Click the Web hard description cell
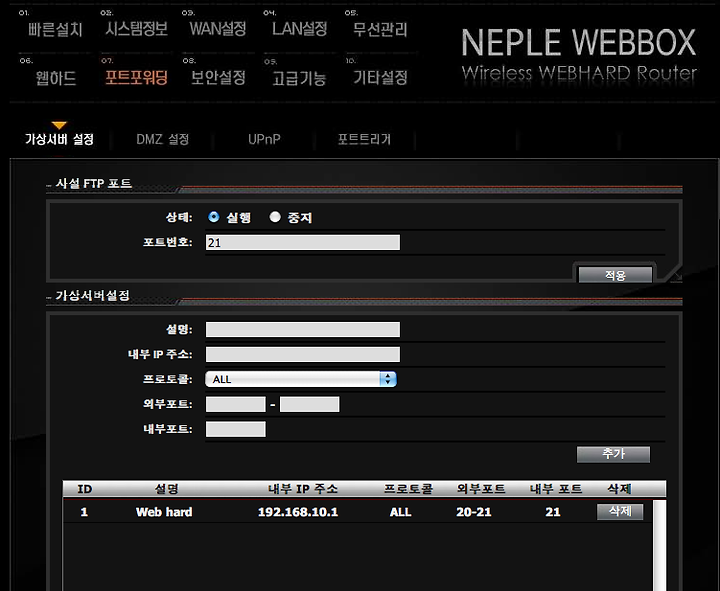Screen dimensions: 720x591 point(164,512)
